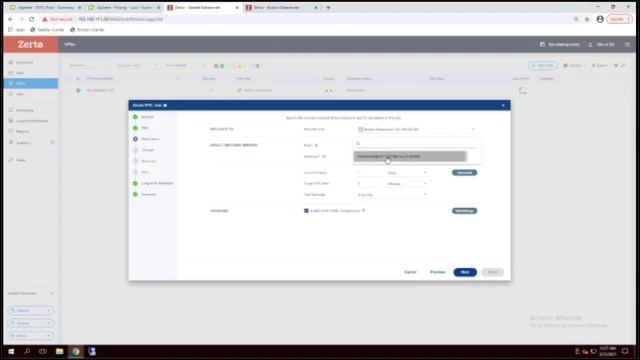
Task: Open the hamburger menu in the Zerto header
Action: click(627, 44)
